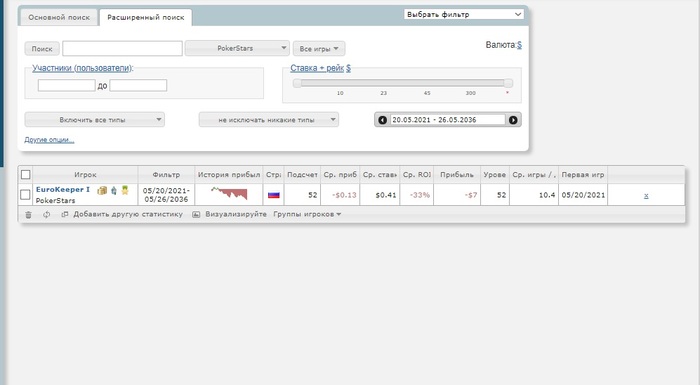Viewport: 700px width, 385px height.
Task: Click the yellow medal icon beside EuroKeeper I
Action: coord(125,190)
